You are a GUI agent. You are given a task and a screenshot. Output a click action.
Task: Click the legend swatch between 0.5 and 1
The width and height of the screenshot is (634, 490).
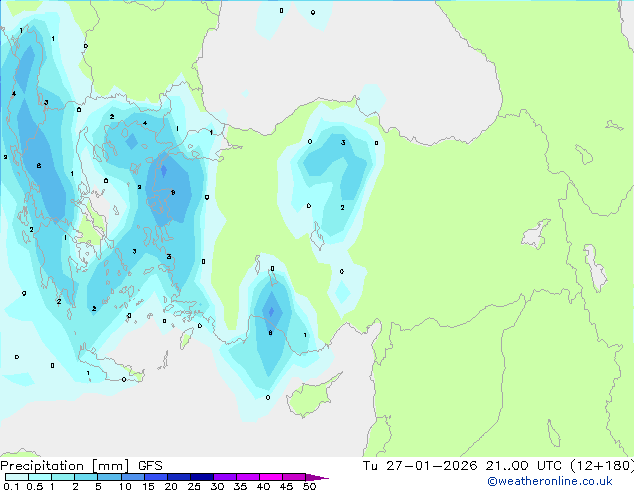coord(40,477)
